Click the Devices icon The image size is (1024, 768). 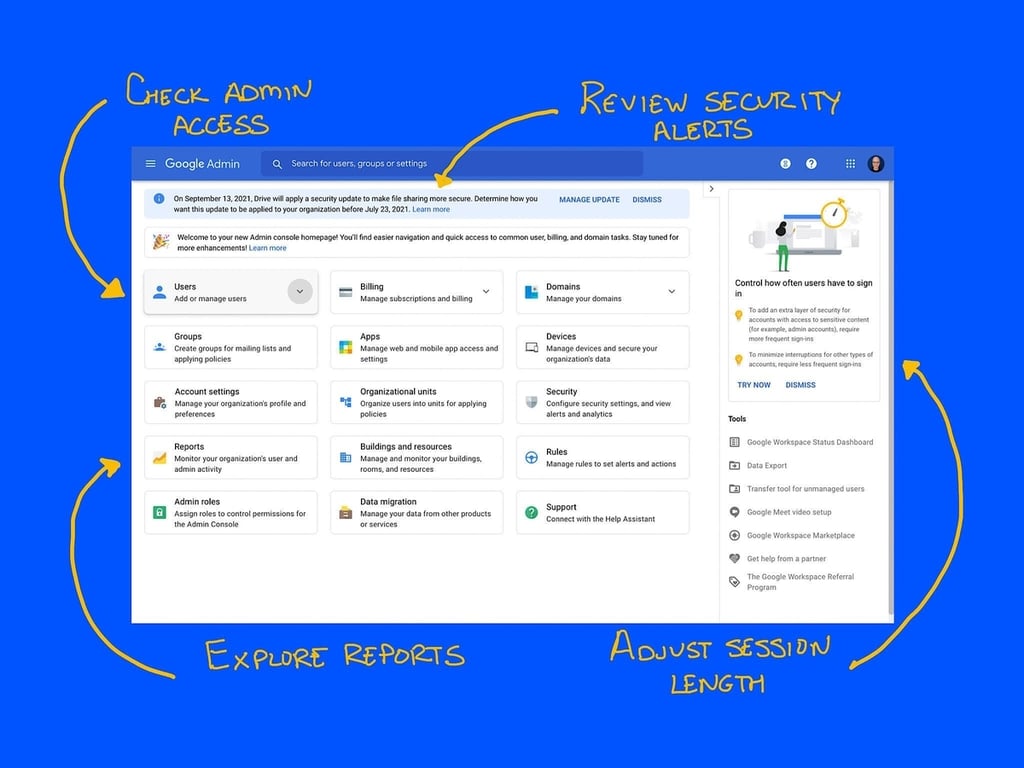[532, 347]
